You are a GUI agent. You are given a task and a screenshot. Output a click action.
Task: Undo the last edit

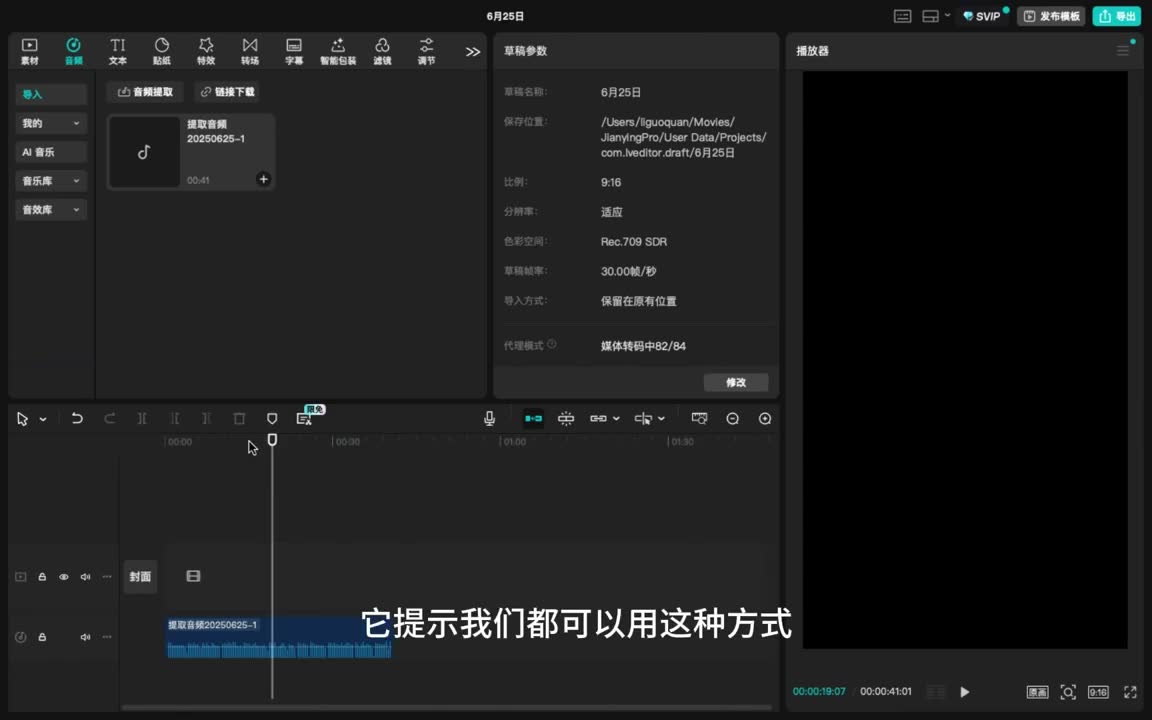[76, 418]
